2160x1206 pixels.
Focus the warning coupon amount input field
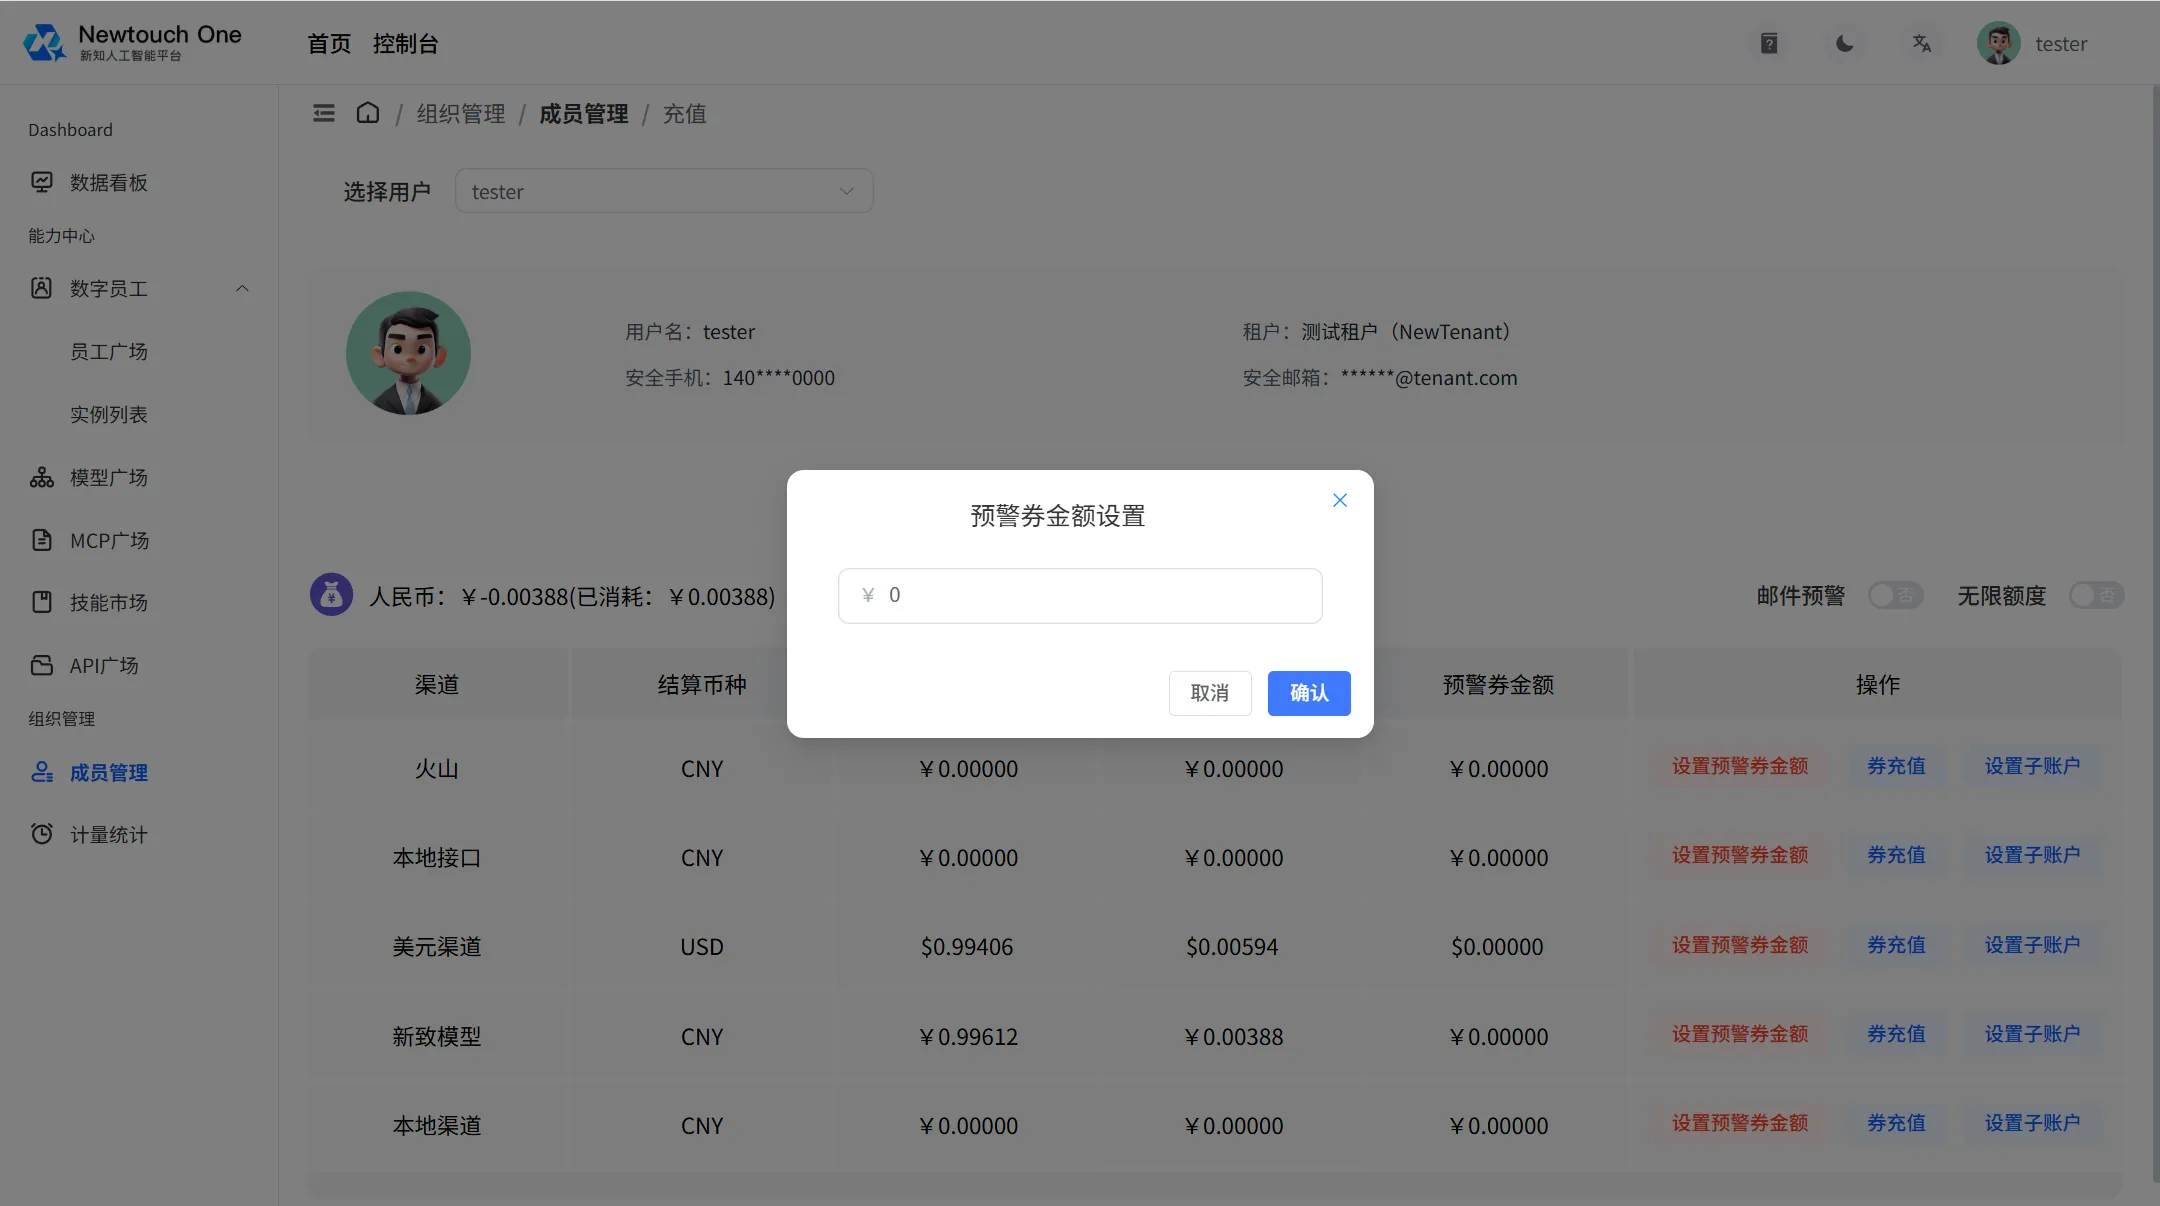[x=1080, y=596]
